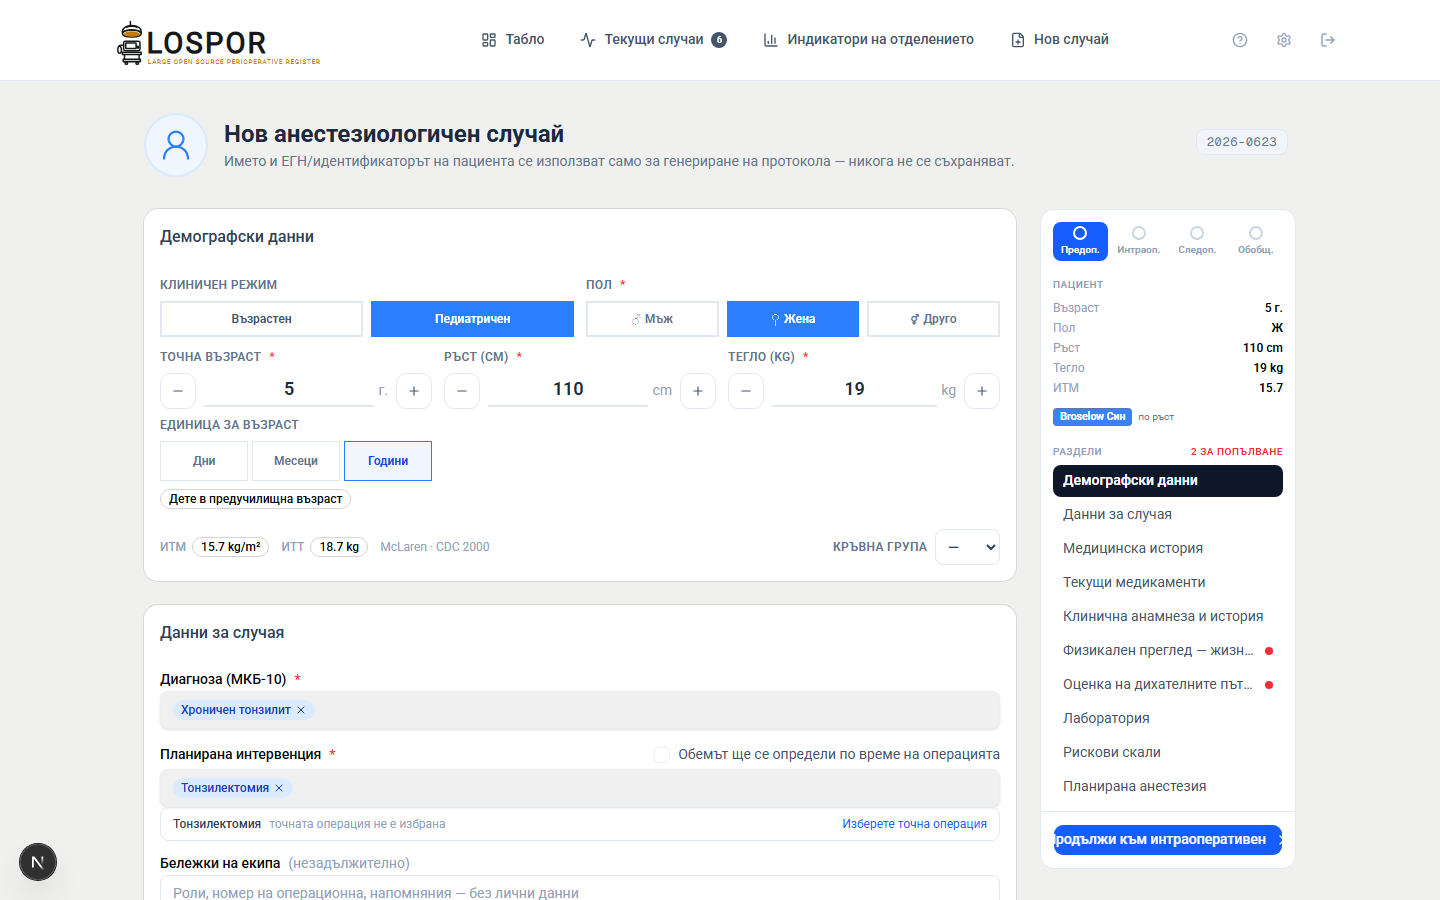This screenshot has height=900, width=1440.
Task: Click Дете в предучилищна възраст chip
Action: (255, 499)
